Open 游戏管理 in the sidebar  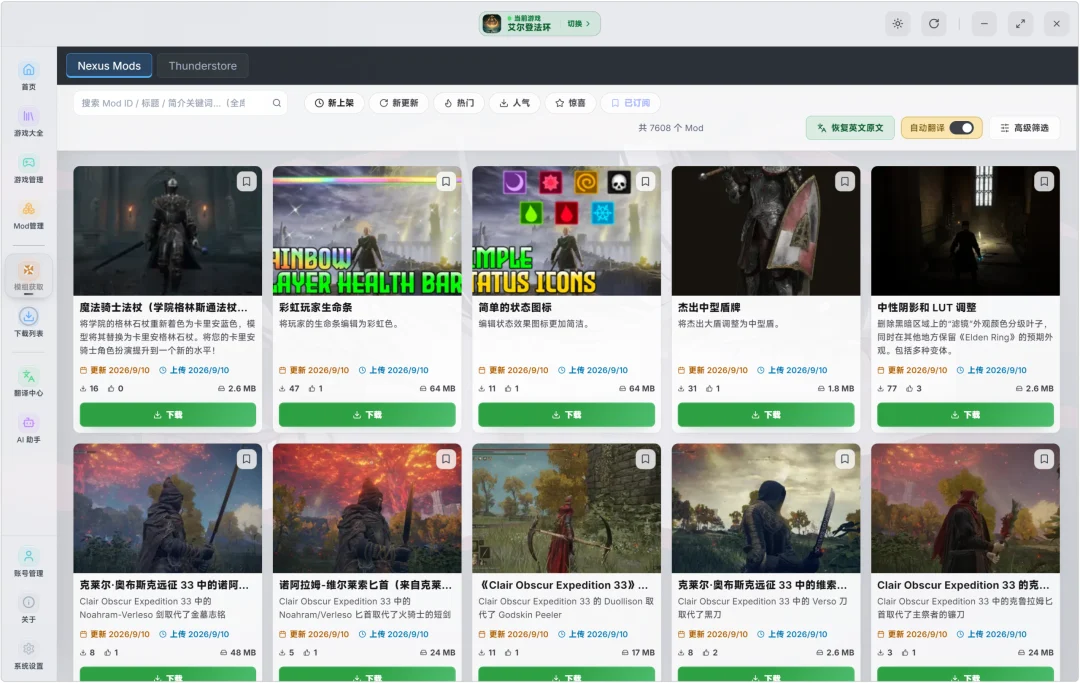pos(28,169)
